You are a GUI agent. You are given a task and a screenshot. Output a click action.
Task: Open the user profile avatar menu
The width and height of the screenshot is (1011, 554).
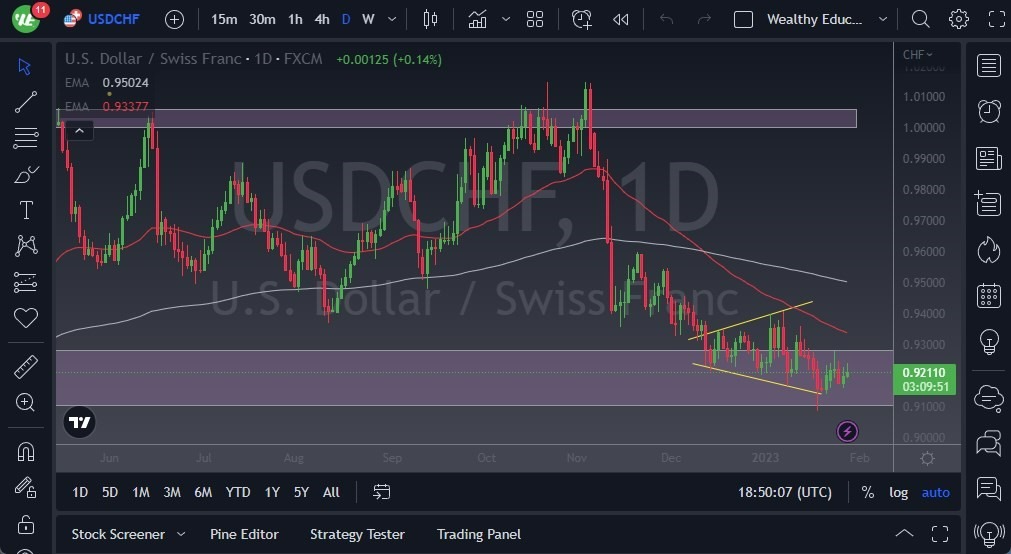(26, 19)
